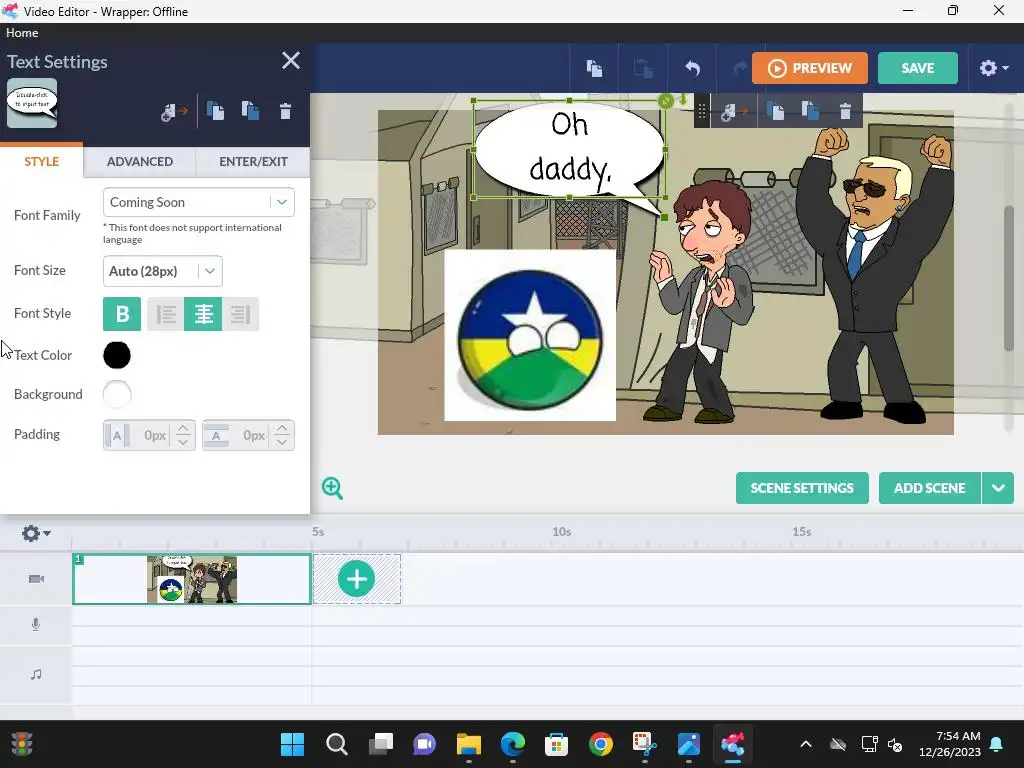Click the copy icon in Text Settings panel
1024x768 pixels.
point(216,111)
